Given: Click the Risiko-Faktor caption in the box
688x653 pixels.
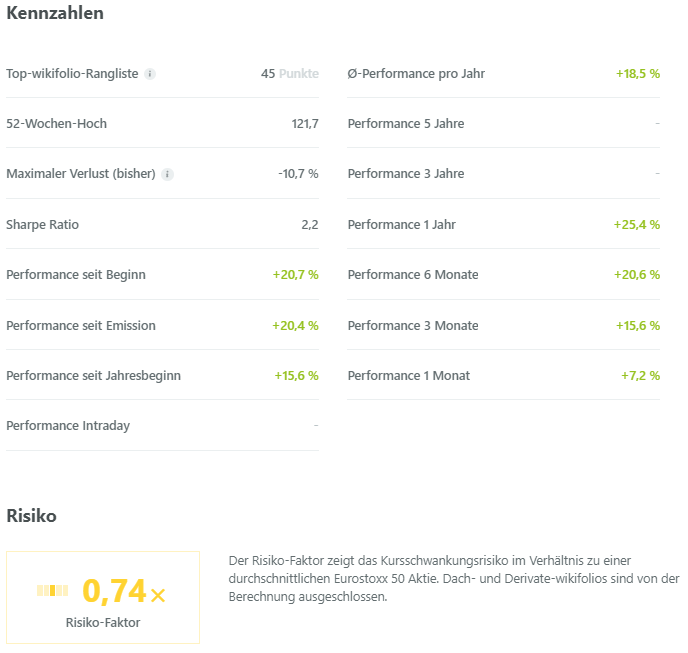Looking at the screenshot, I should pos(103,623).
